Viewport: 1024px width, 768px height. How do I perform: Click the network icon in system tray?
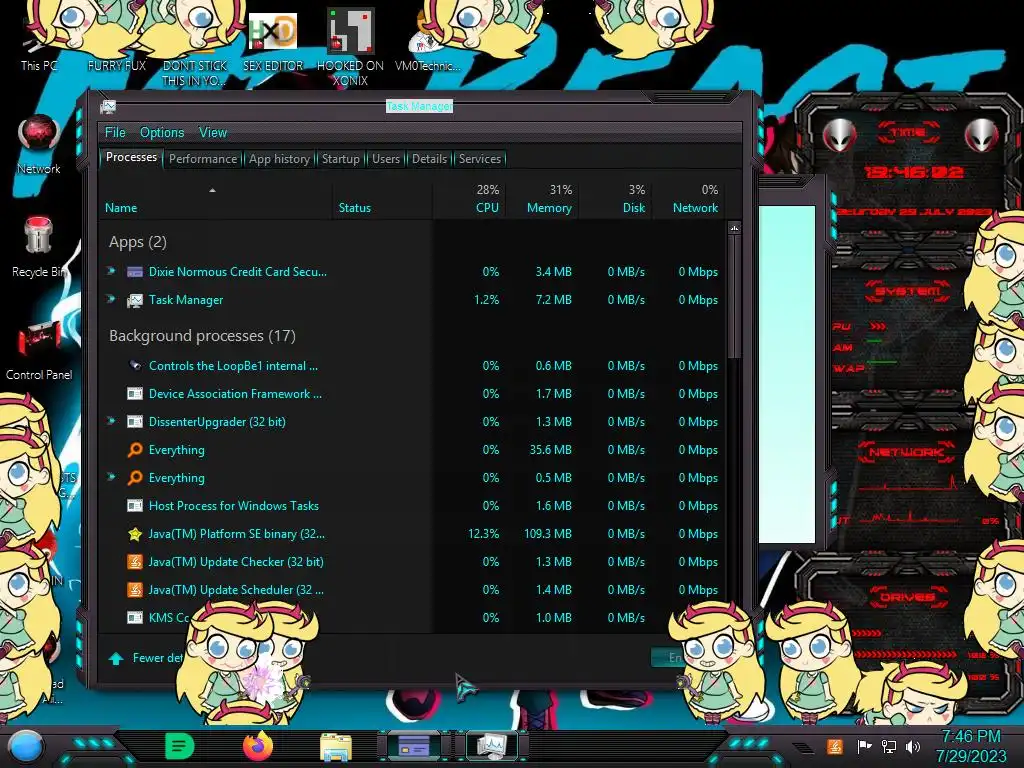point(888,746)
